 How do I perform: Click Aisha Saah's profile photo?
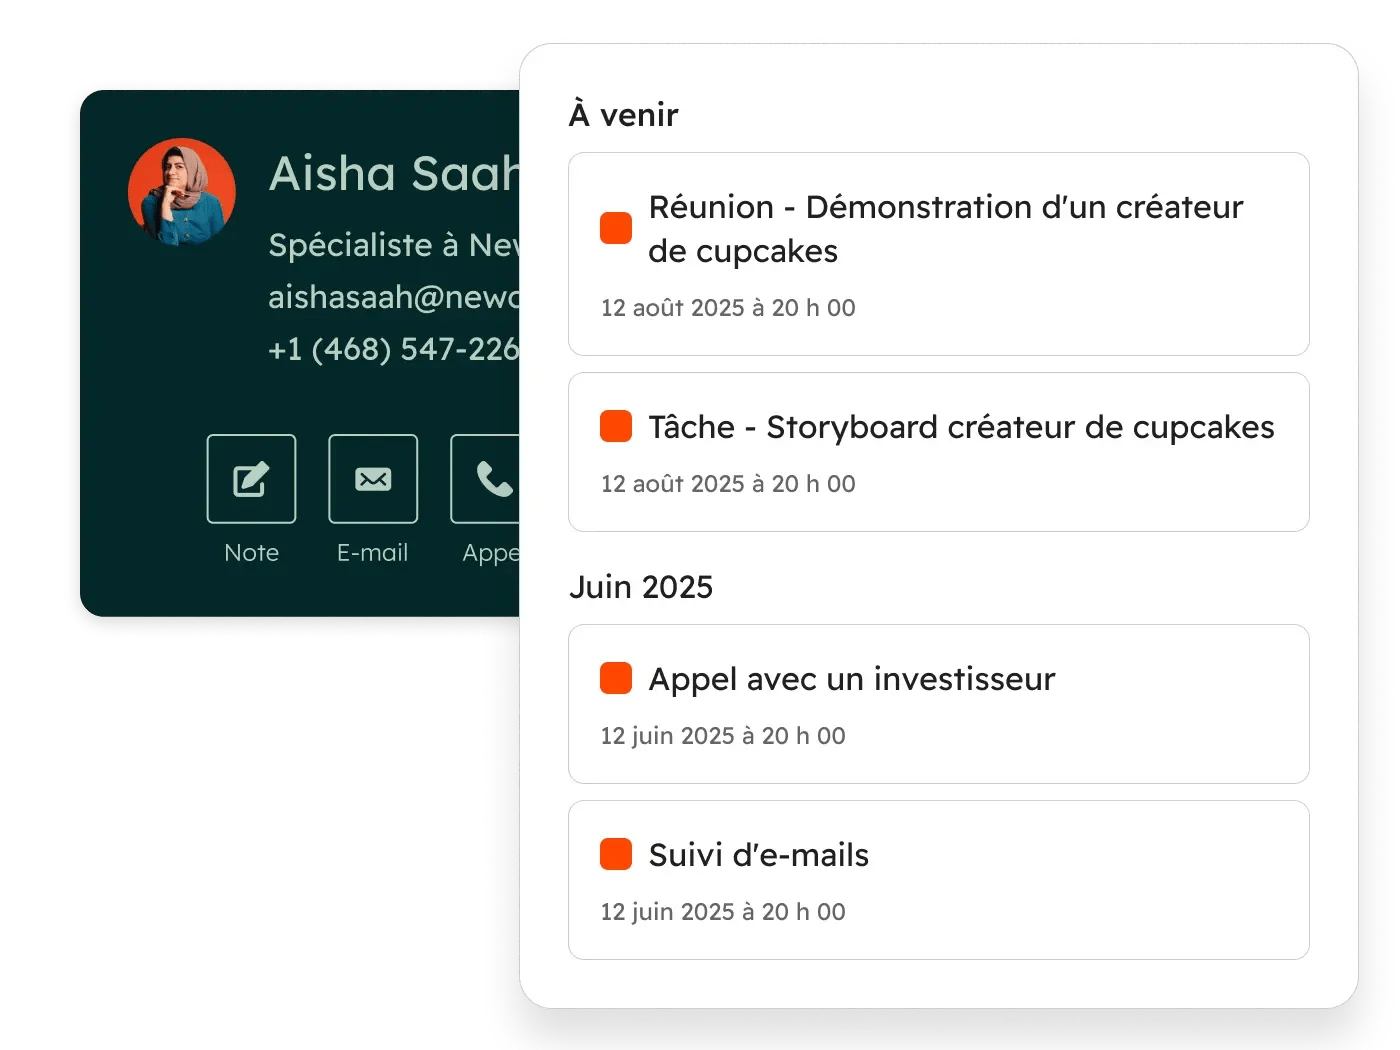tap(182, 192)
